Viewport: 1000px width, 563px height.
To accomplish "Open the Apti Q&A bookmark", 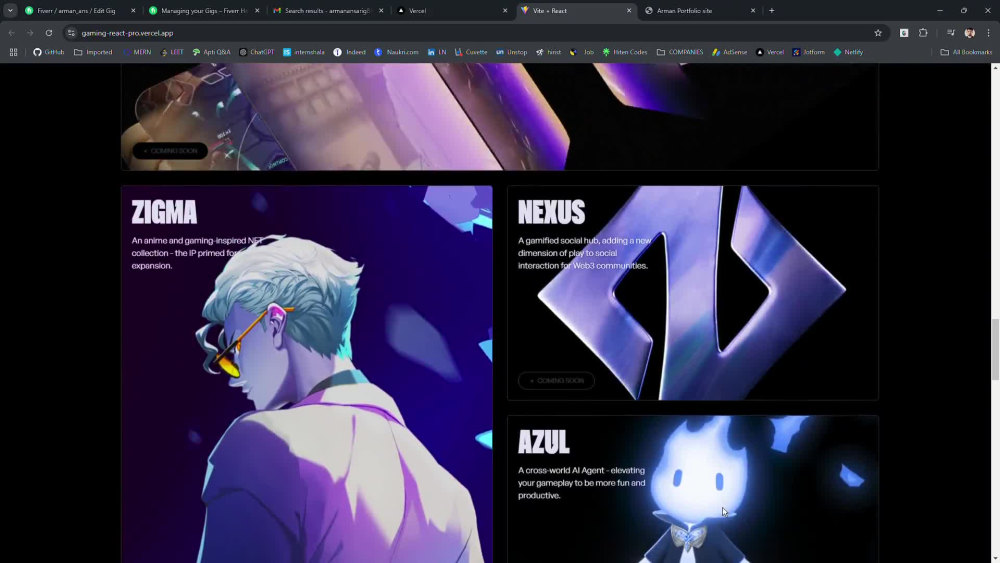I will tap(211, 52).
